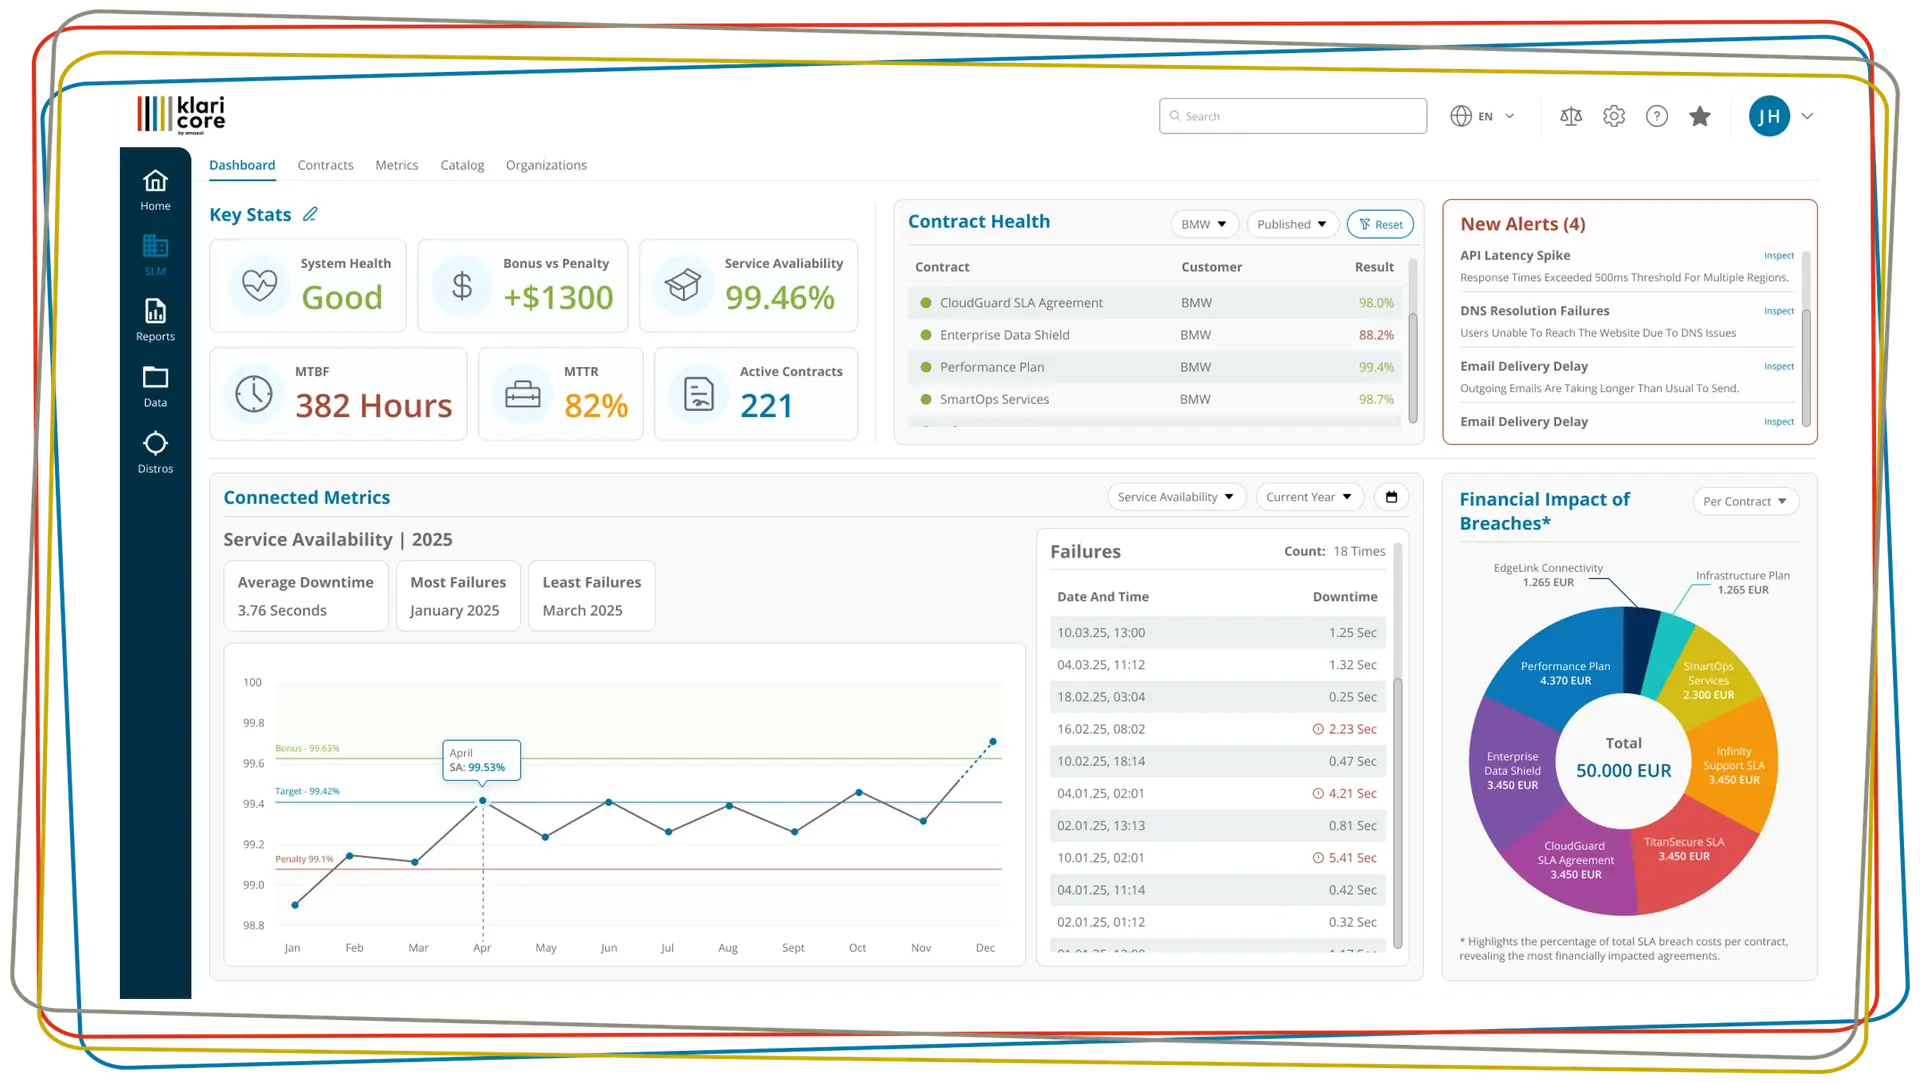
Task: Click the Service Availability box icon
Action: 683,285
